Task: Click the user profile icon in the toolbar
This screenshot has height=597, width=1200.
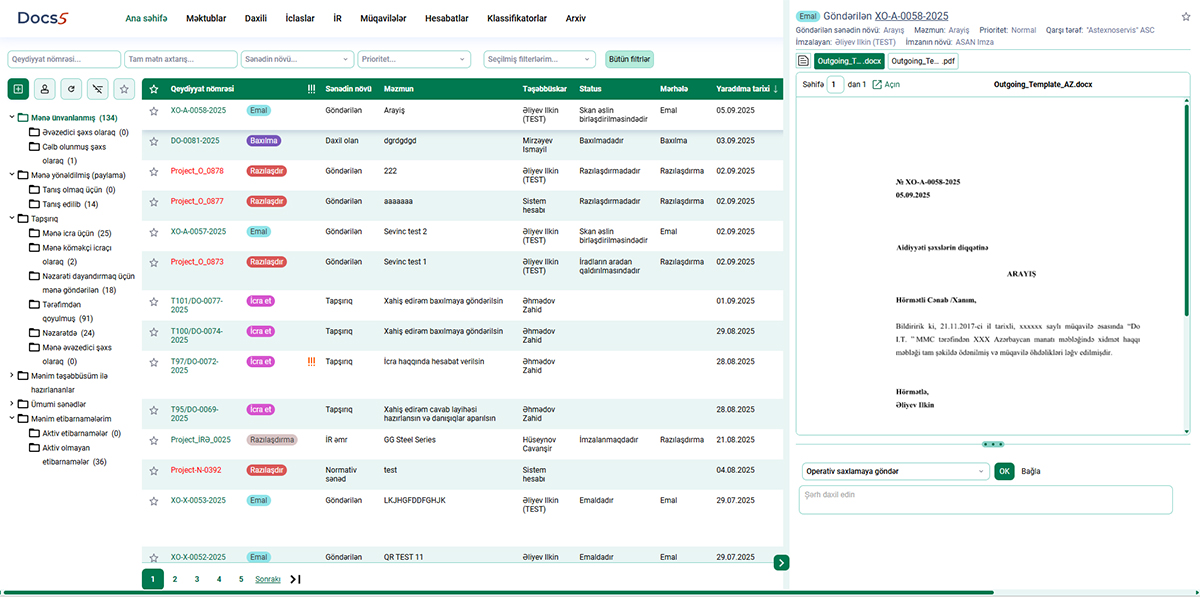Action: tap(45, 89)
